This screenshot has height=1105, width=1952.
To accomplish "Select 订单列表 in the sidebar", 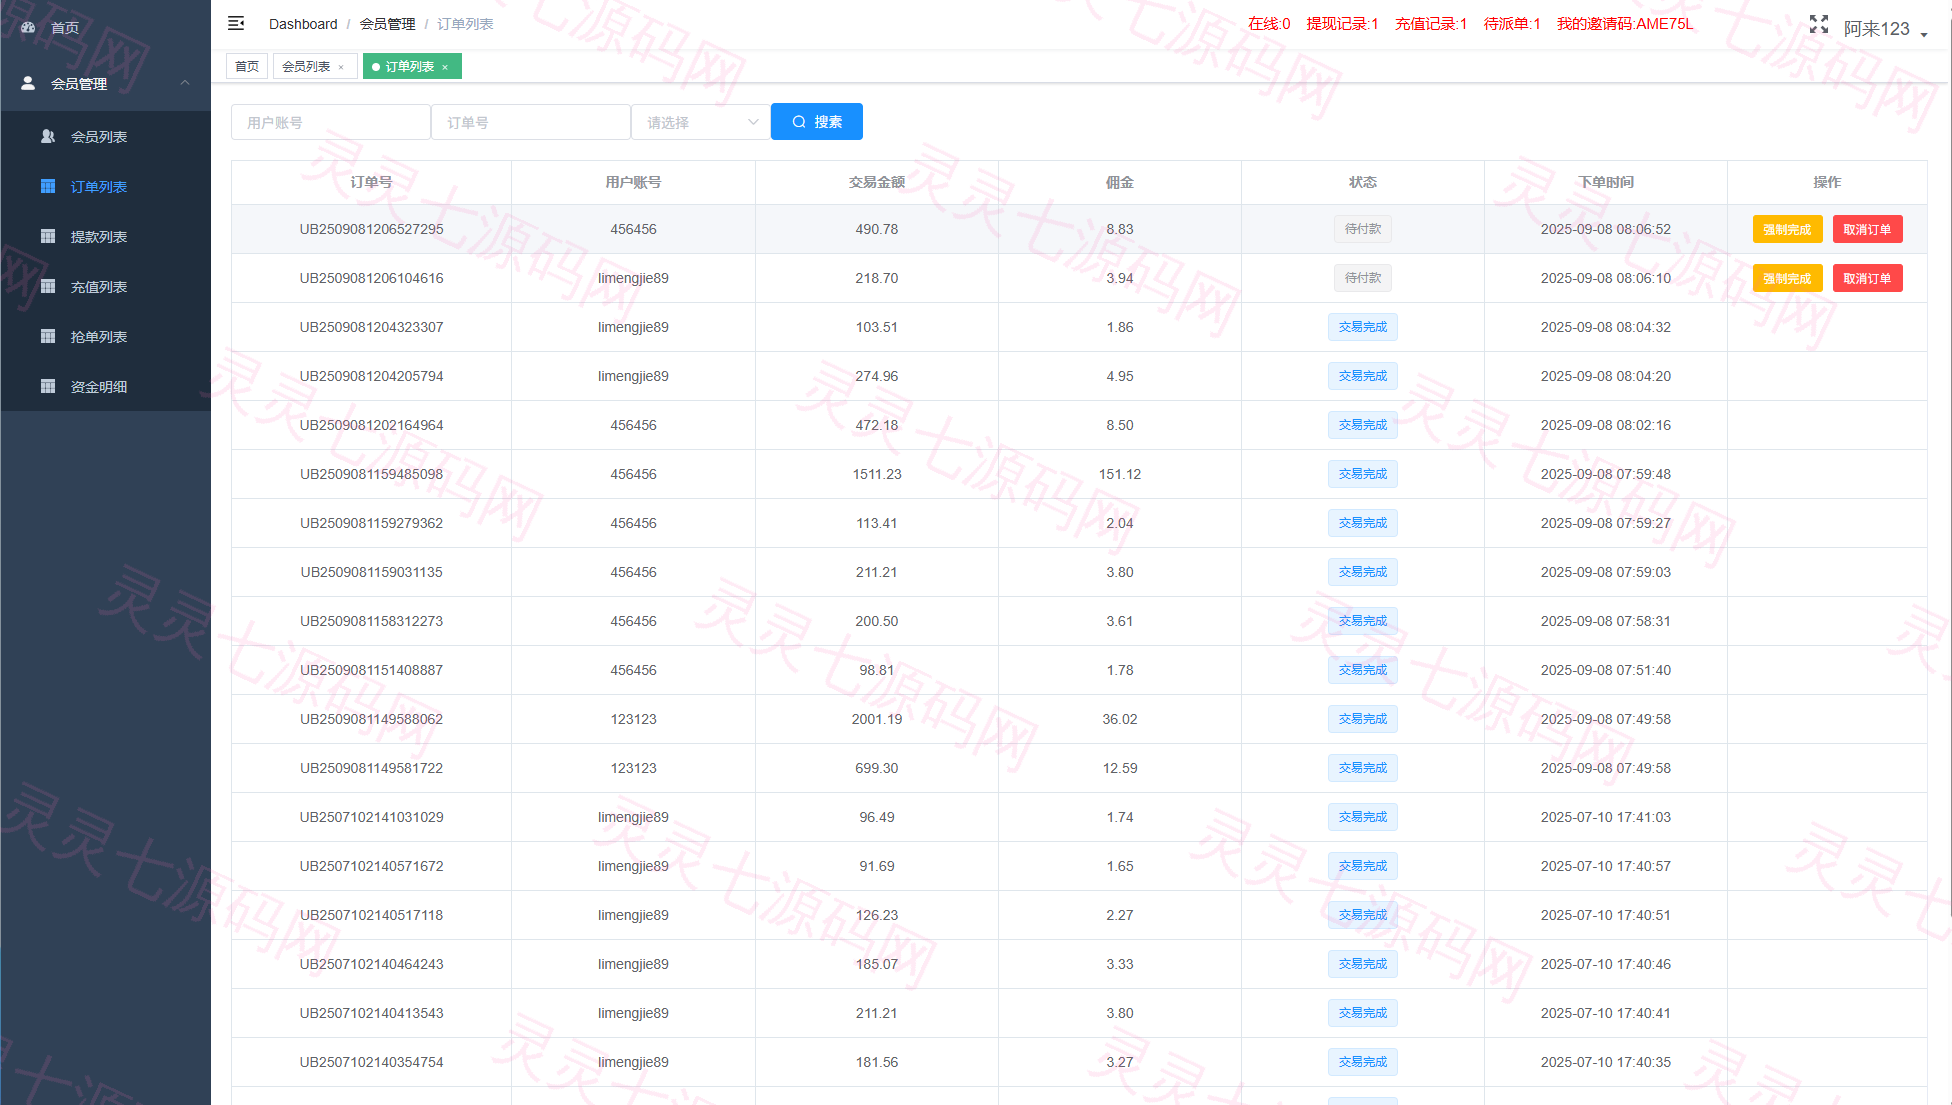I will pyautogui.click(x=105, y=186).
